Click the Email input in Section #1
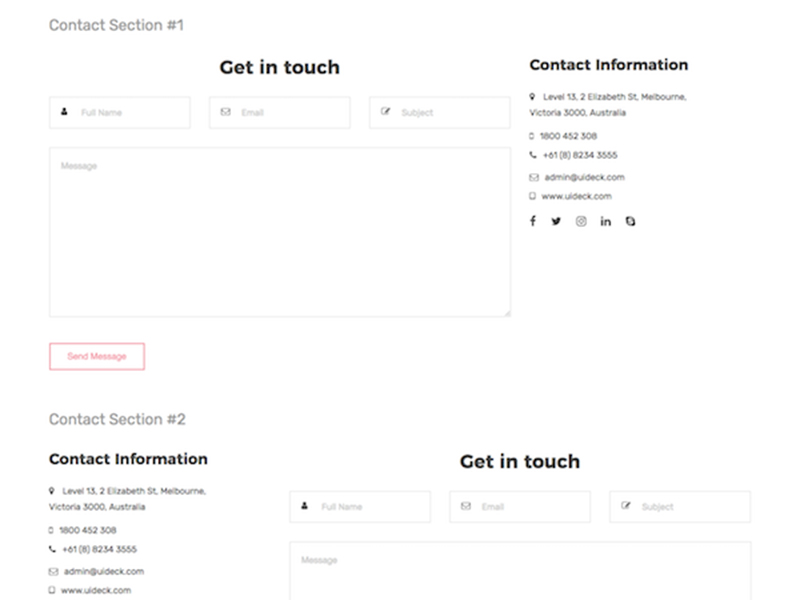This screenshot has width=800, height=600. point(290,113)
